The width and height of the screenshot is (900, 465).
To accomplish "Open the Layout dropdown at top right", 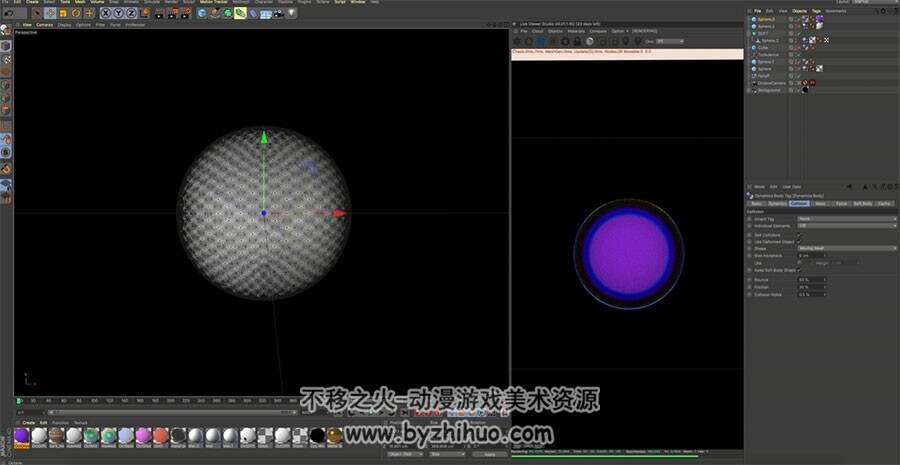I will (875, 2).
